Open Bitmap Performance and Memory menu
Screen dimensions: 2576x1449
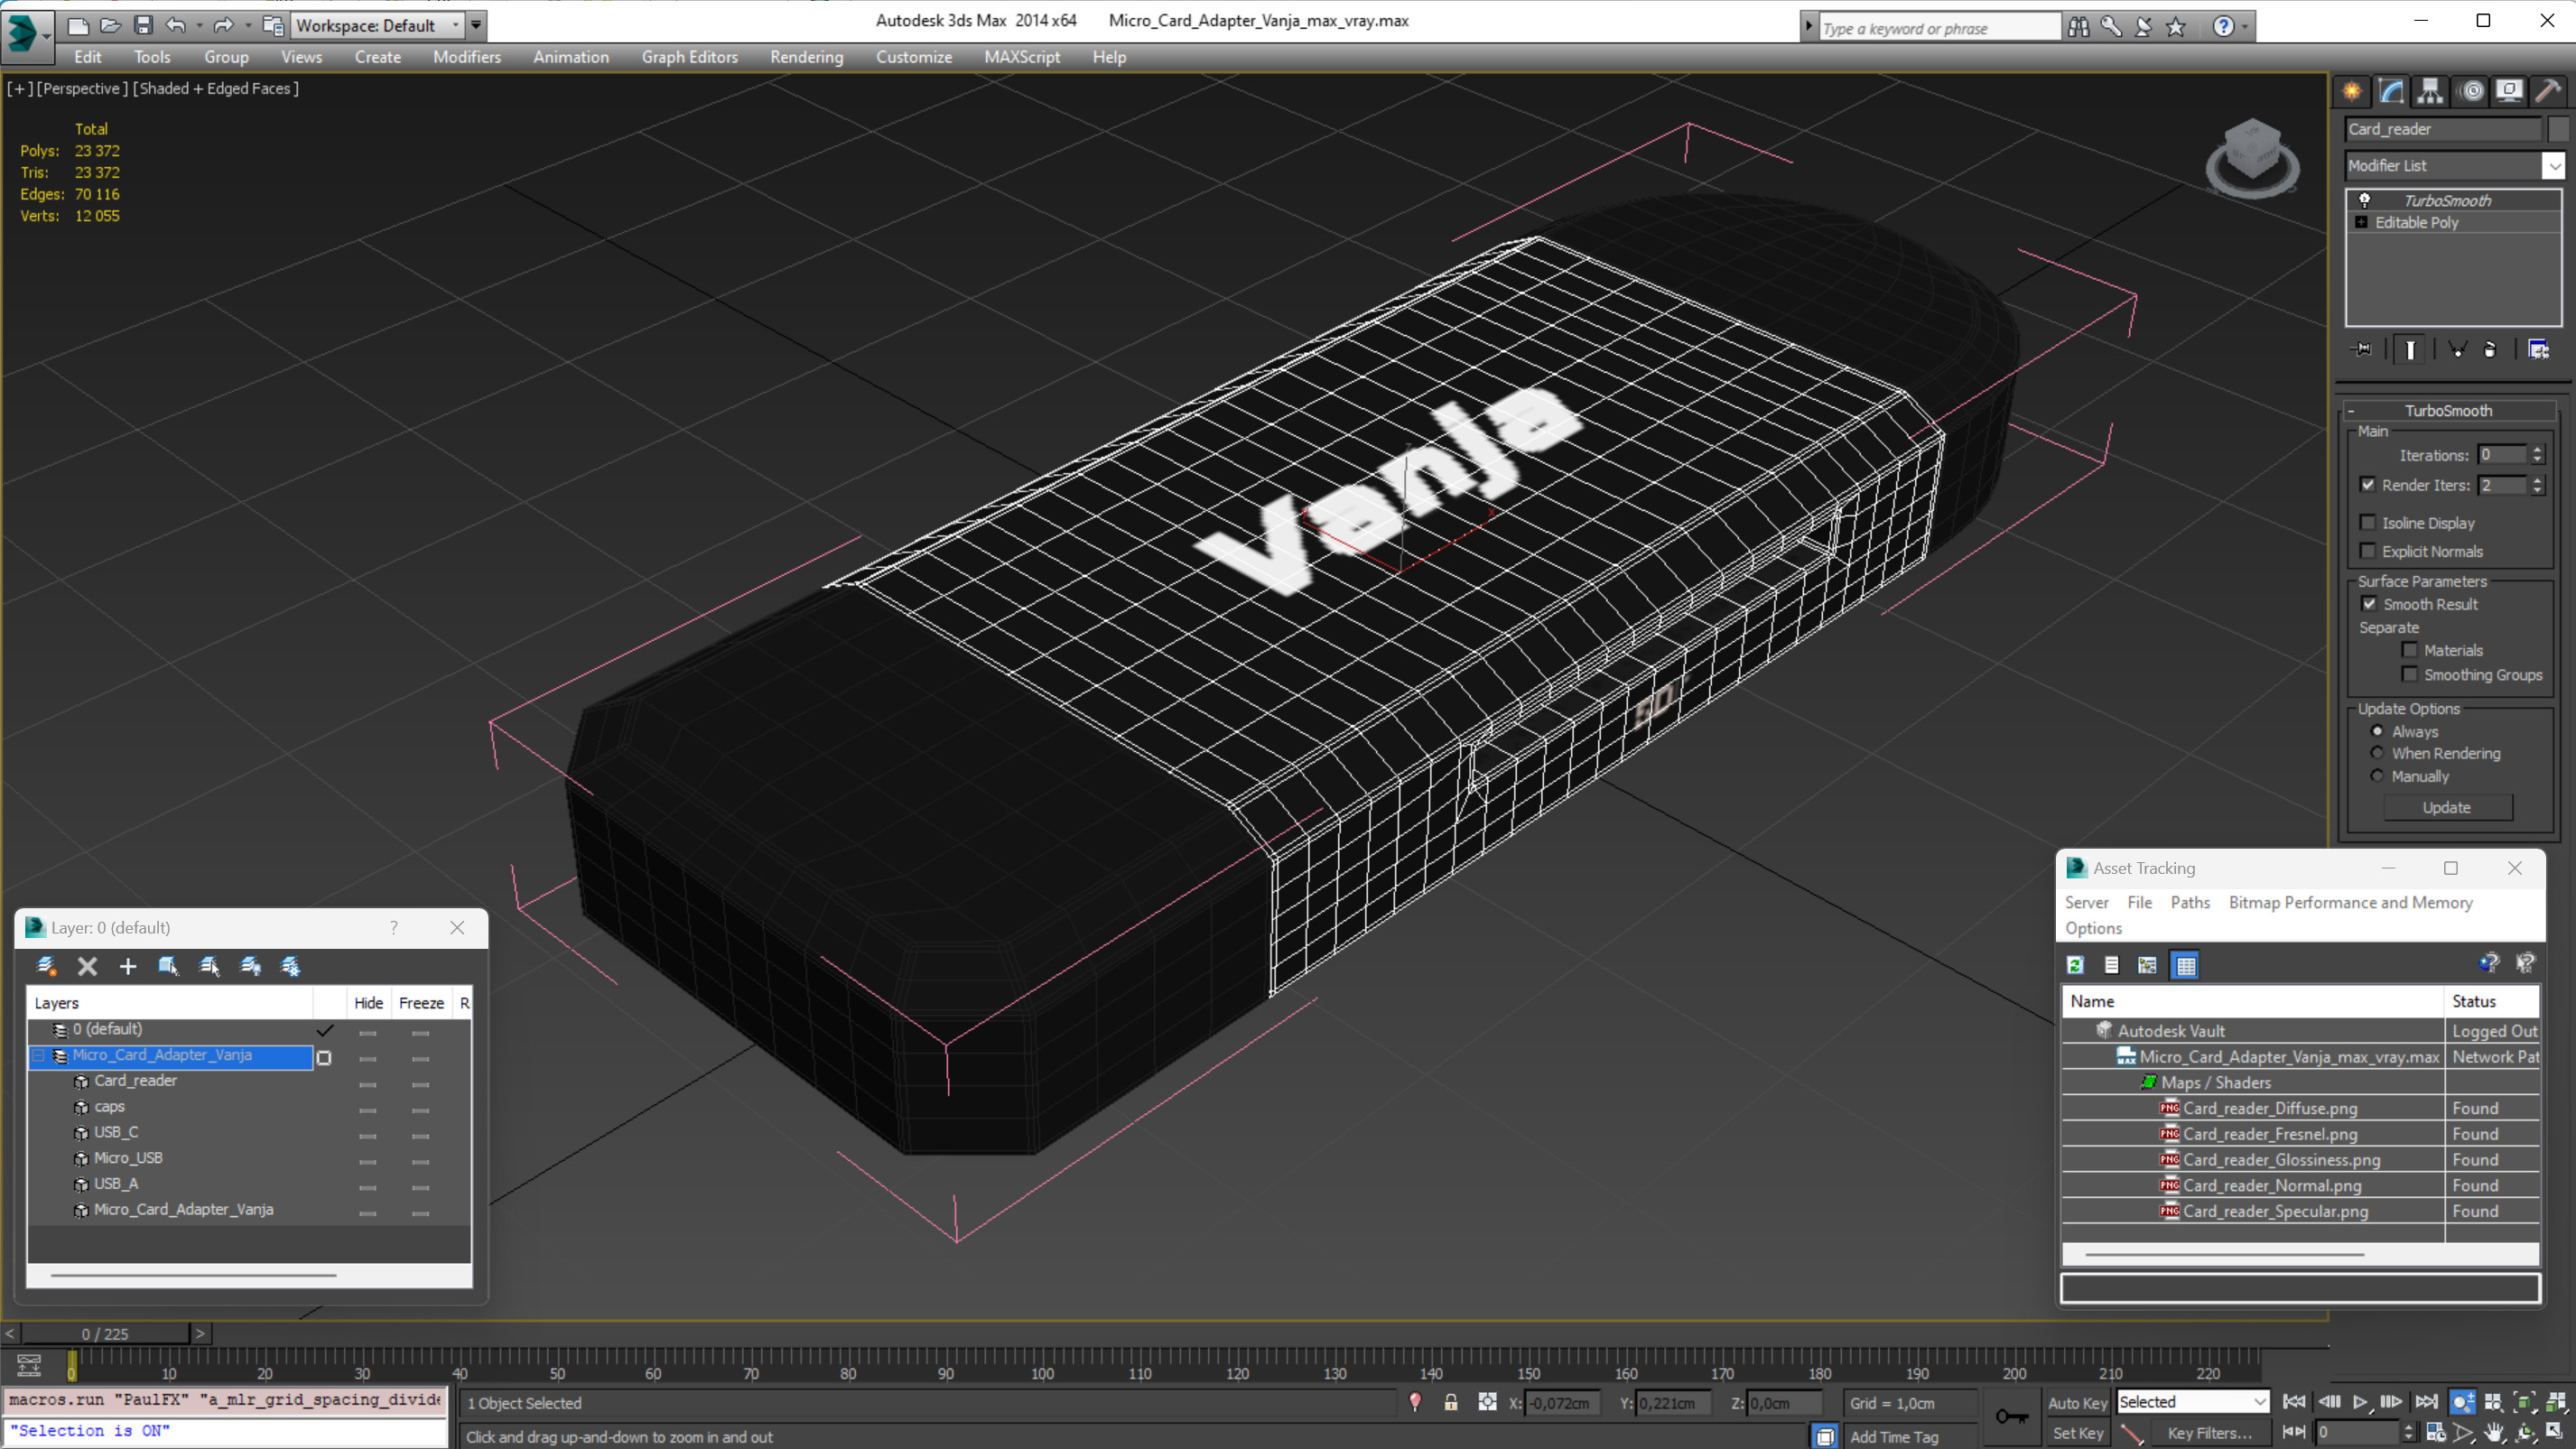coord(2350,902)
